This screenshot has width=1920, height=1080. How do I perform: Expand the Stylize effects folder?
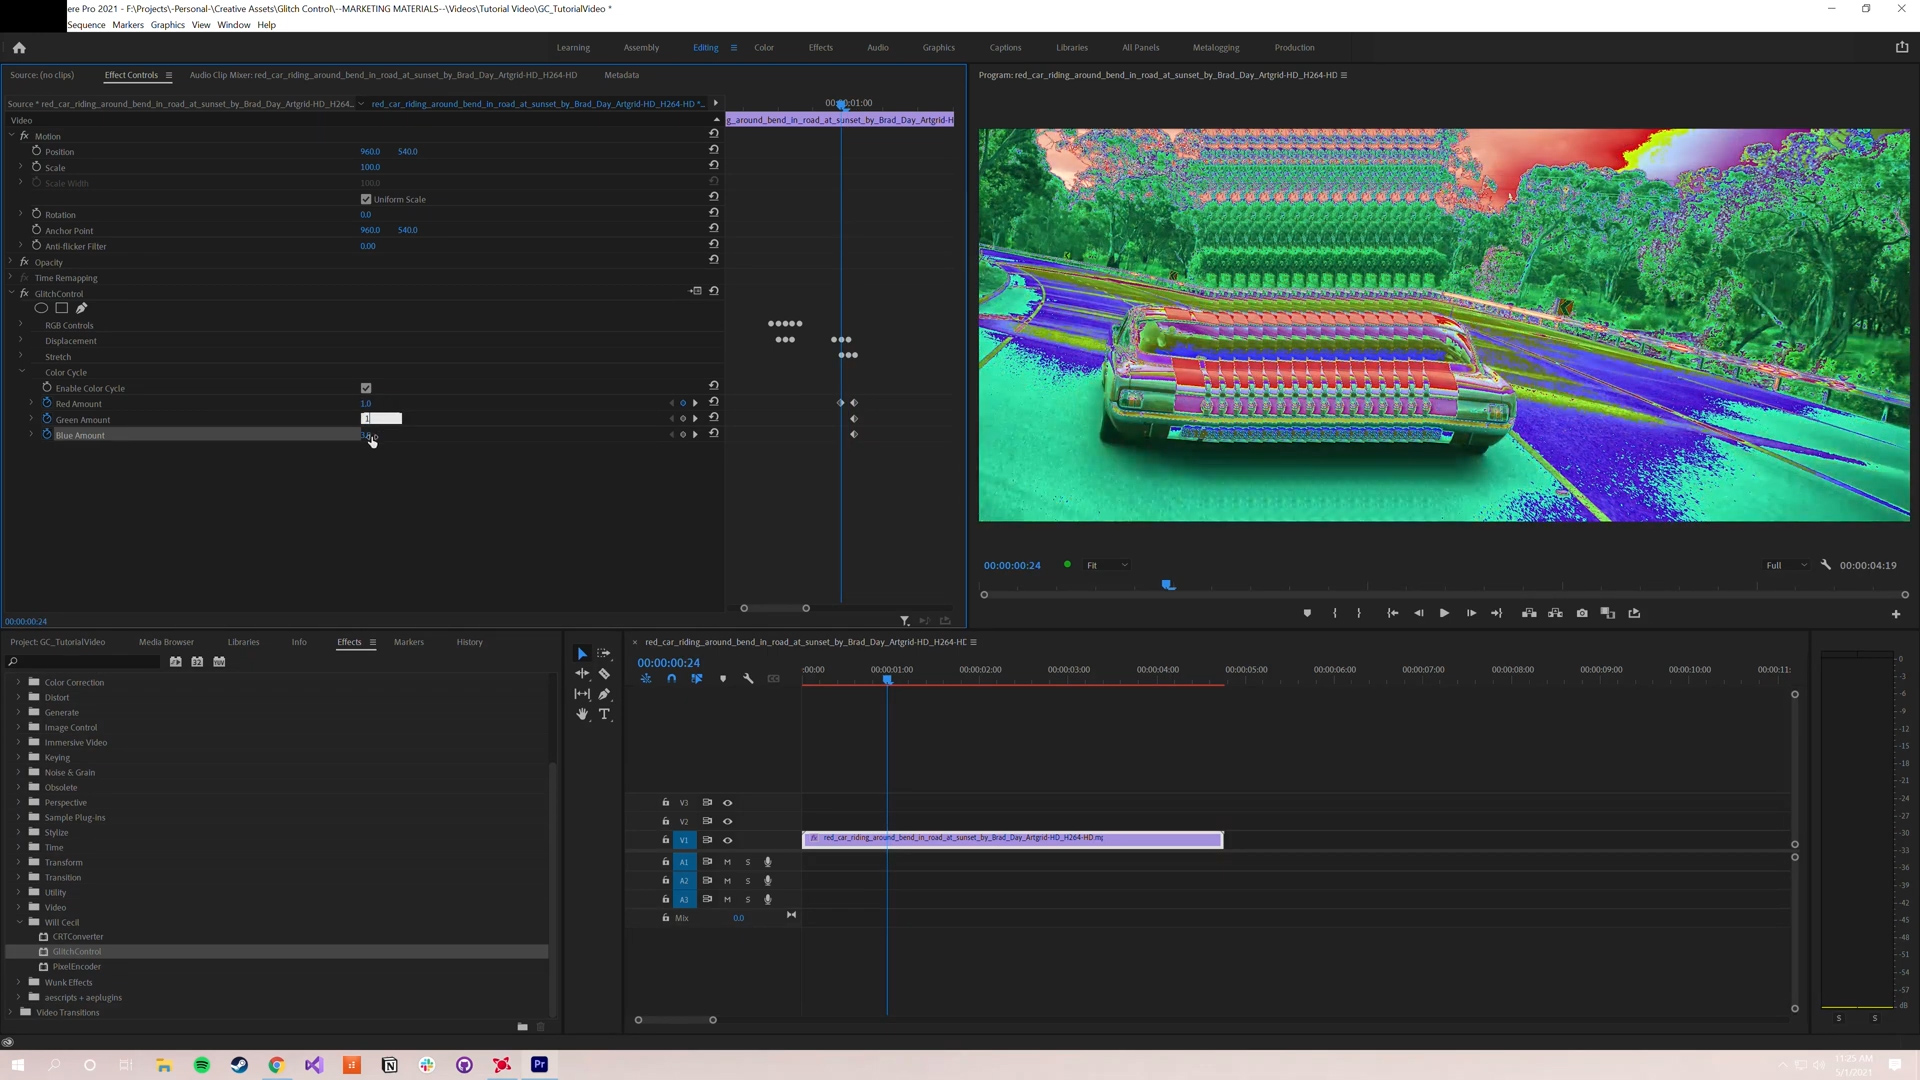click(x=18, y=832)
